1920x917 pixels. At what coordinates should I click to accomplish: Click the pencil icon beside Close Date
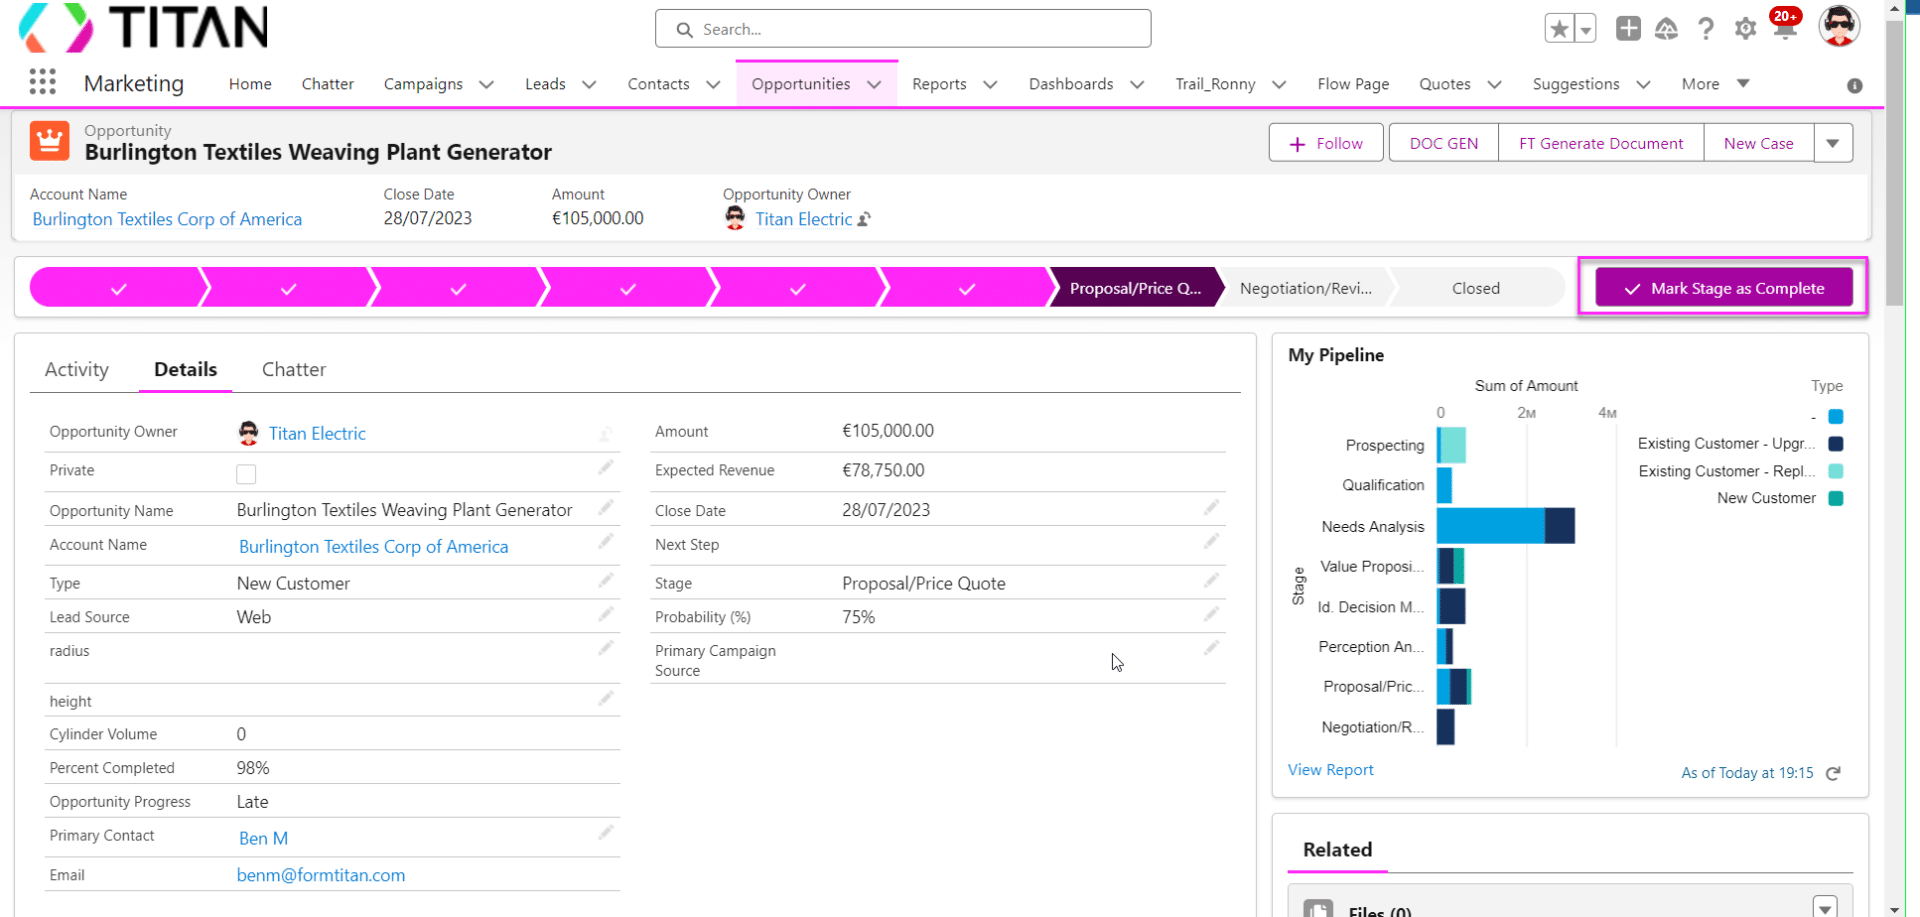[1211, 508]
